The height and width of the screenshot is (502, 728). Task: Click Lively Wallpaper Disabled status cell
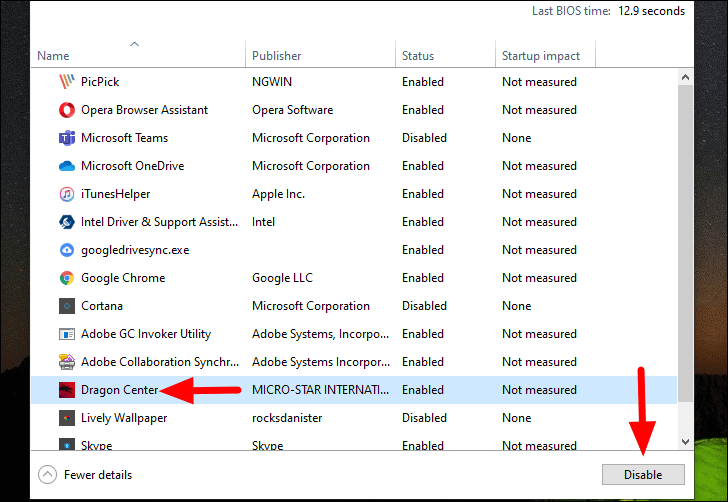coord(424,418)
